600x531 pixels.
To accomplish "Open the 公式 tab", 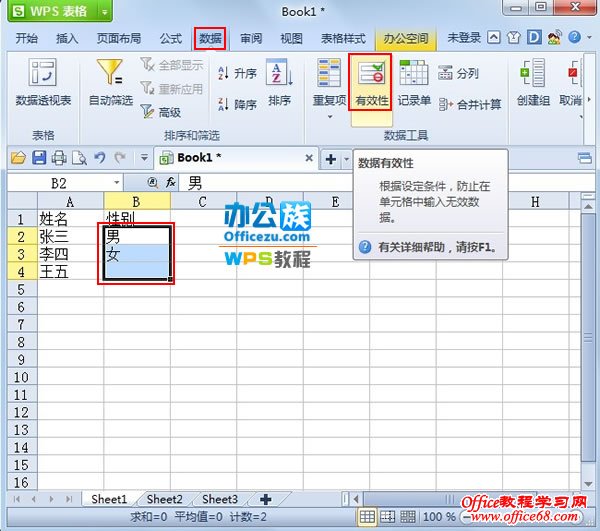I will (170, 38).
